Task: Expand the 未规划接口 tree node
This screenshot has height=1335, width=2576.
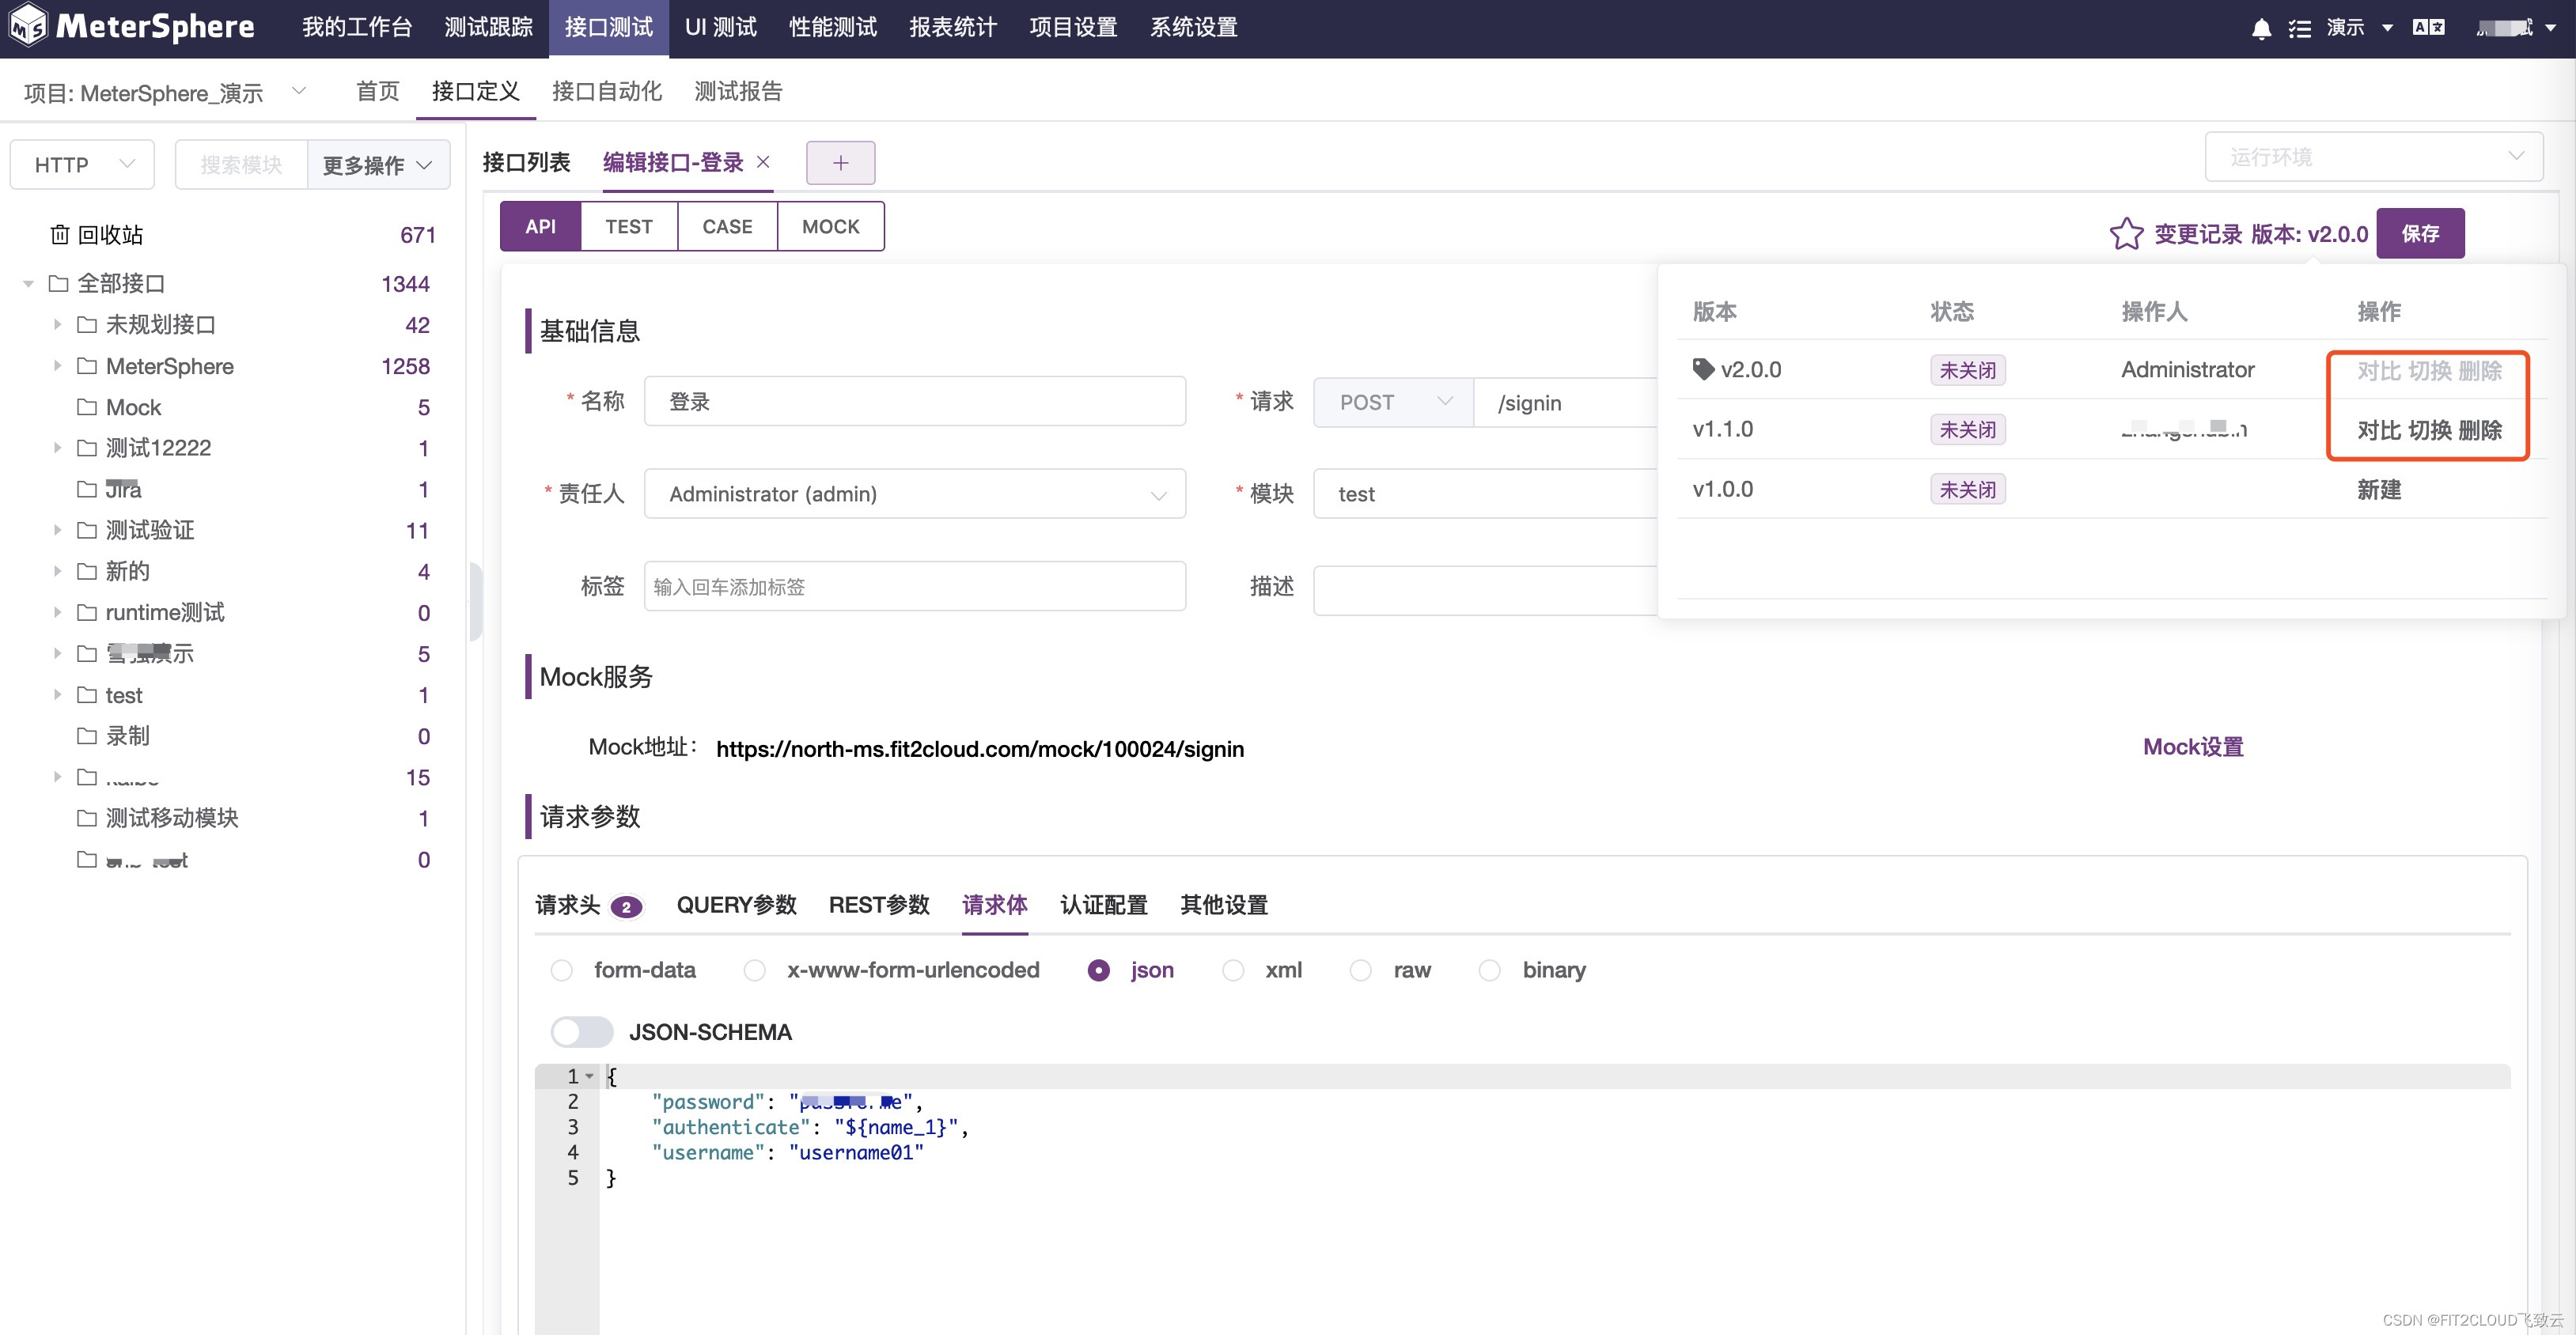Action: click(x=57, y=324)
